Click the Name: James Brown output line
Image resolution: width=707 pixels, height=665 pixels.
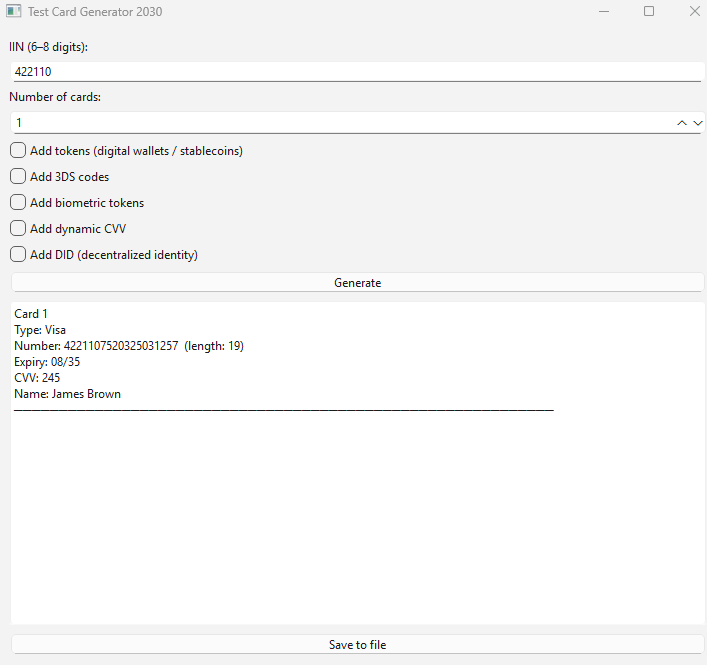[68, 394]
